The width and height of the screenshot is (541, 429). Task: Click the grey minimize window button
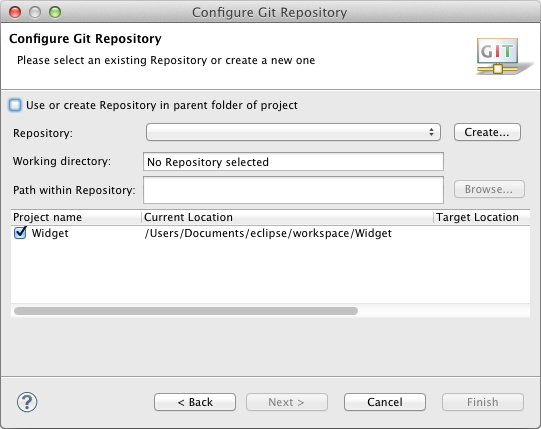[35, 12]
